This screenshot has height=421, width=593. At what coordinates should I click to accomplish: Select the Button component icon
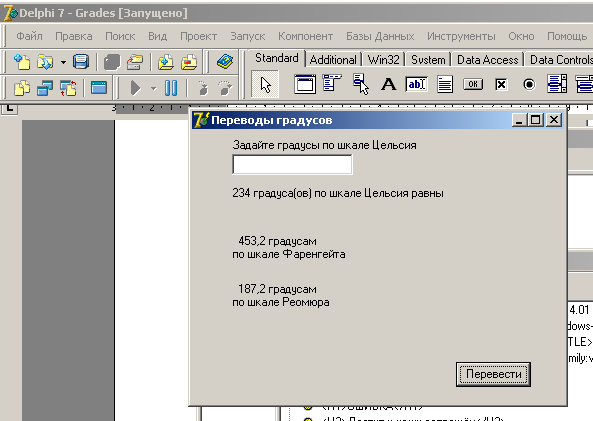point(473,84)
